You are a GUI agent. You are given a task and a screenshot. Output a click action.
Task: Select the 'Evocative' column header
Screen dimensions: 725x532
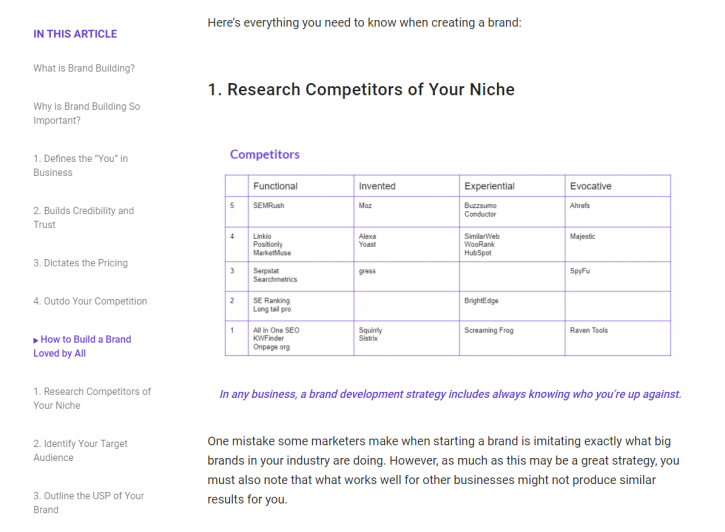click(x=618, y=186)
